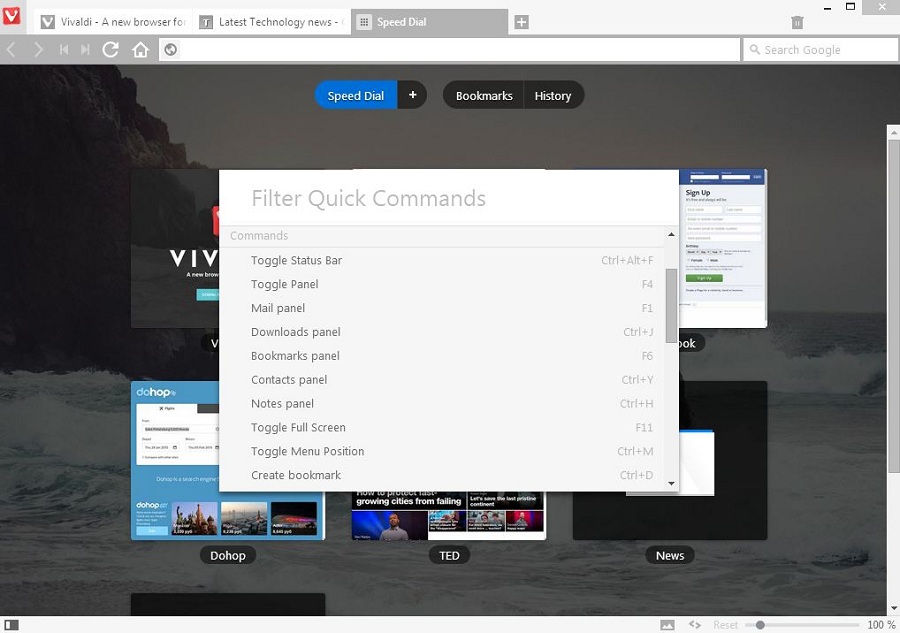Run the Create bookmark command

(441, 476)
